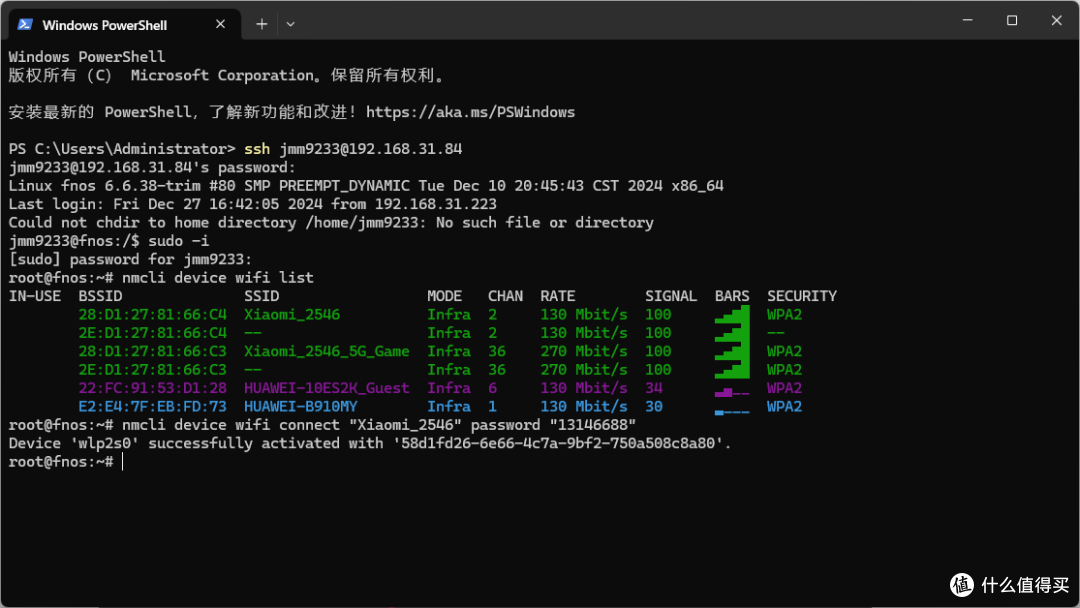This screenshot has height=608, width=1080.
Task: Click the Last login line
Action: coord(252,205)
